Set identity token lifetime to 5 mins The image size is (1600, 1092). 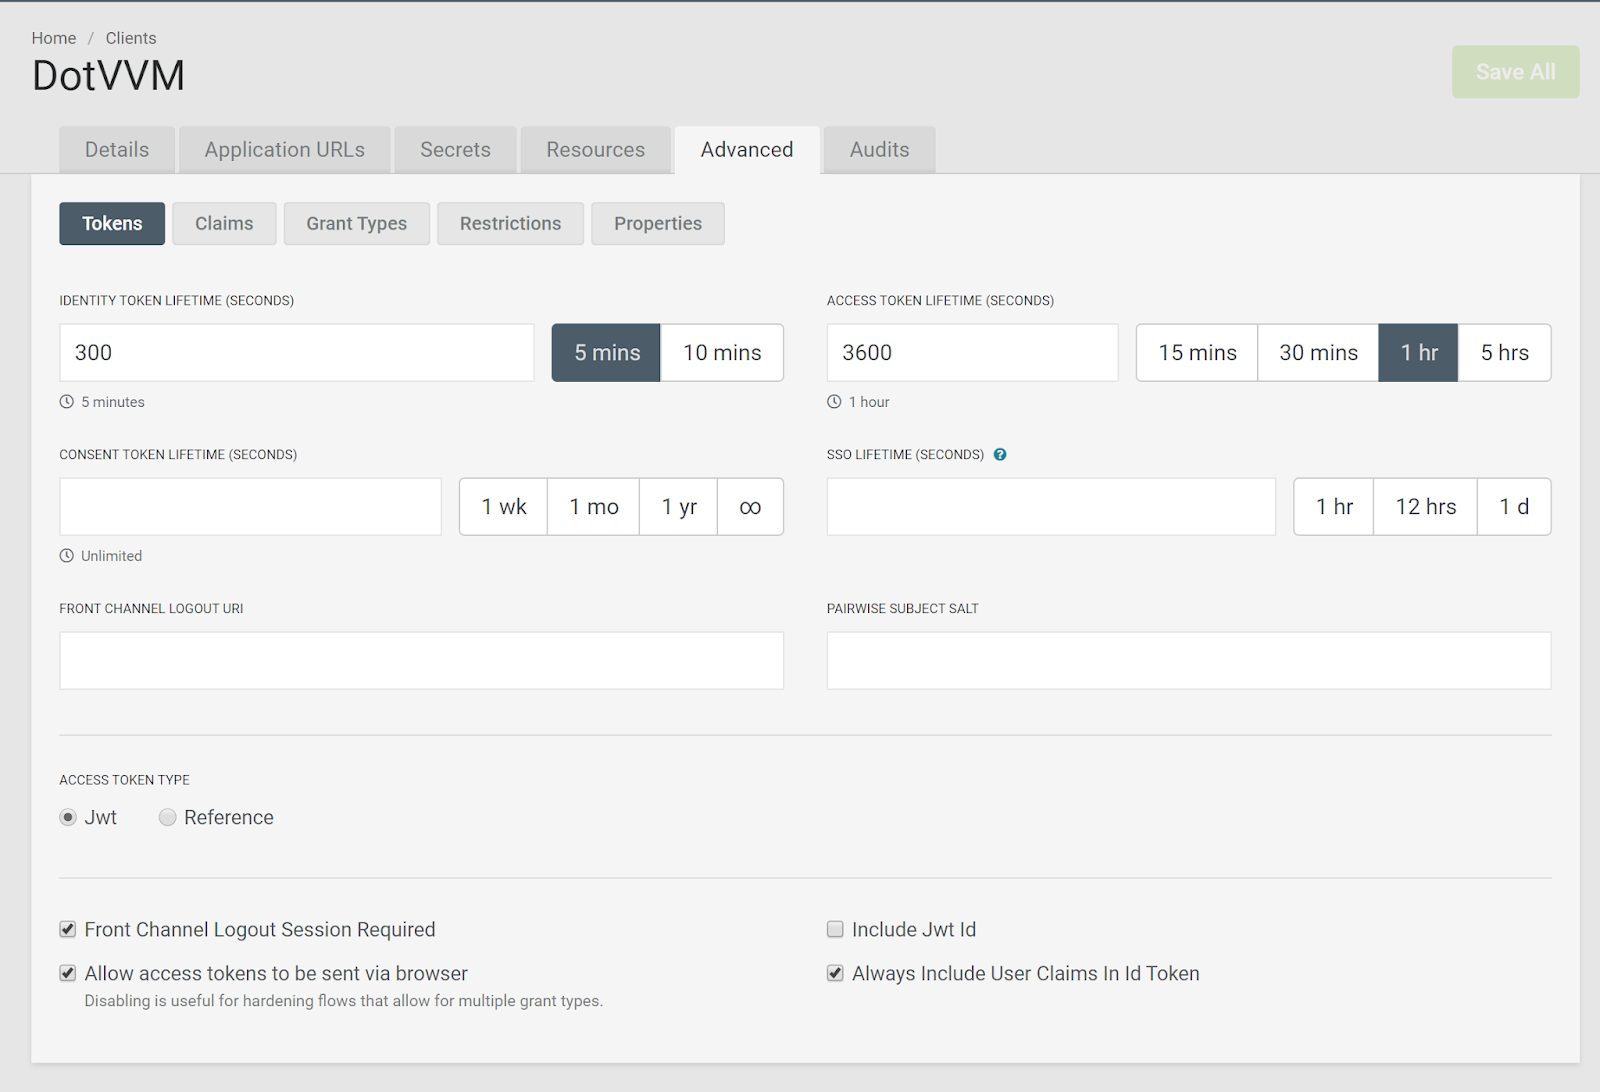point(607,353)
